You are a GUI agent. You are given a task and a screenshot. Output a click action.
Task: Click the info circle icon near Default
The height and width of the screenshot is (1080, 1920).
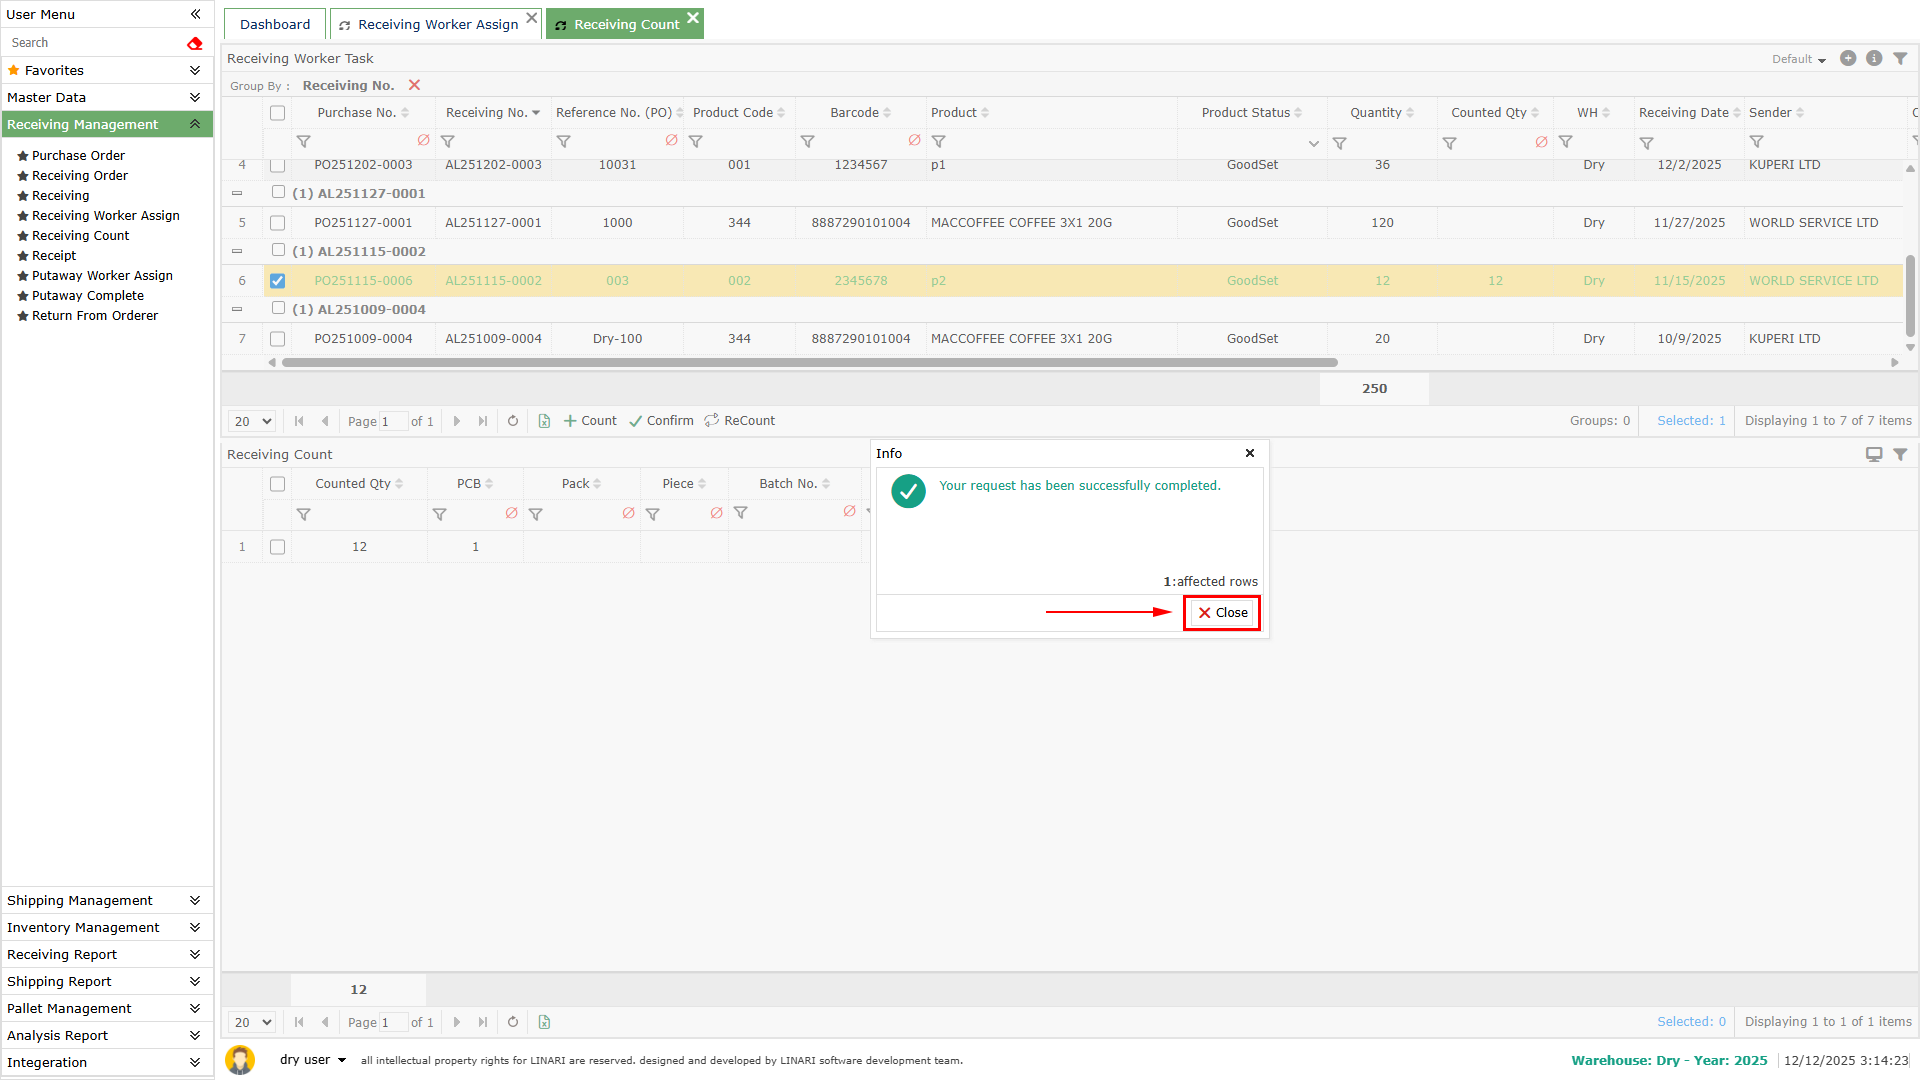coord(1874,59)
